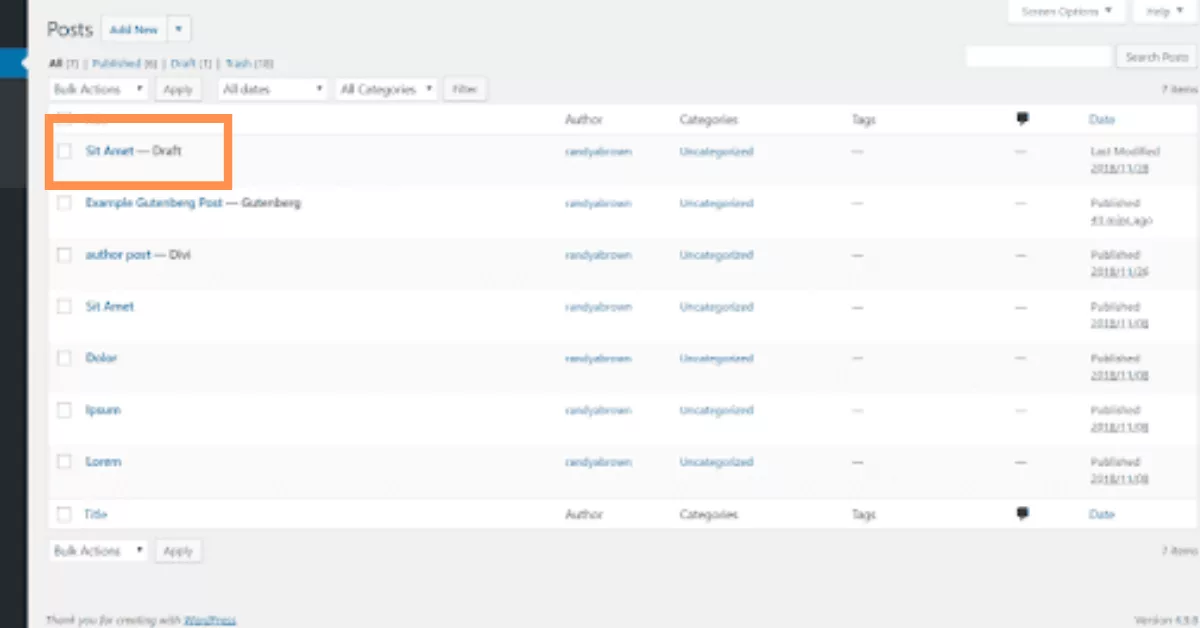Click the Filter button

click(464, 89)
